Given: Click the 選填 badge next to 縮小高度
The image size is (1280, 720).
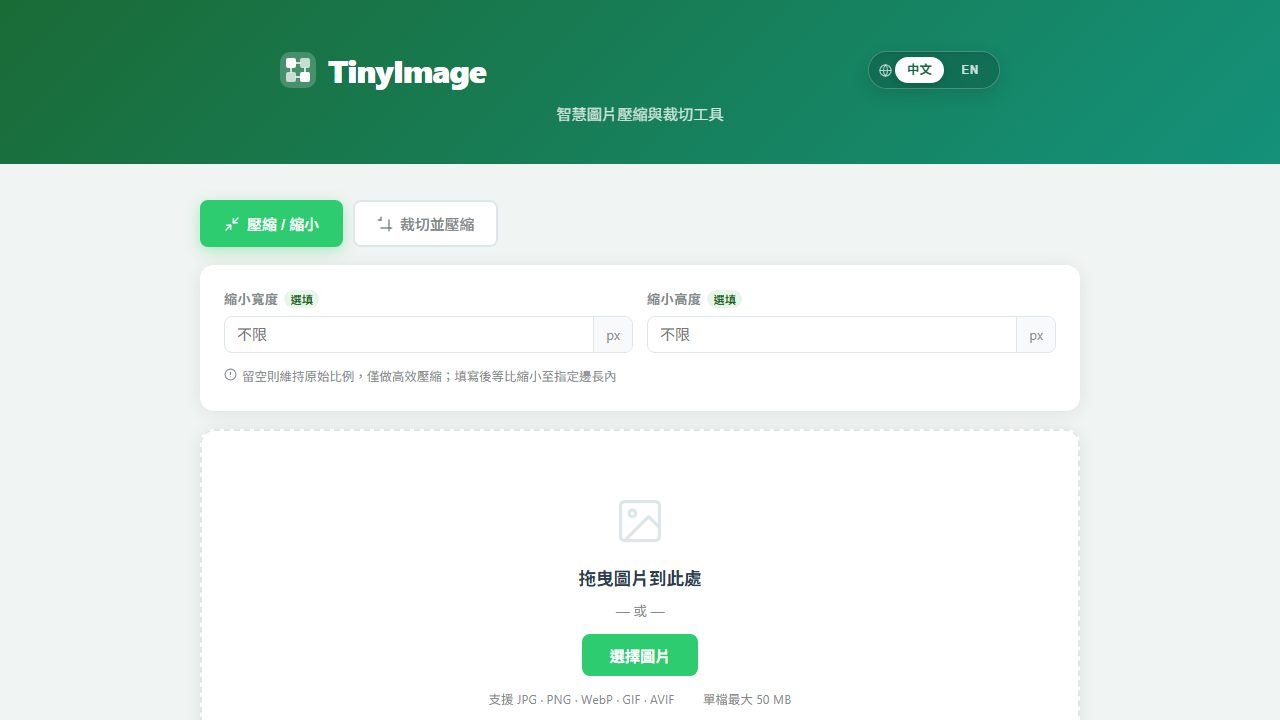Looking at the screenshot, I should coord(725,299).
